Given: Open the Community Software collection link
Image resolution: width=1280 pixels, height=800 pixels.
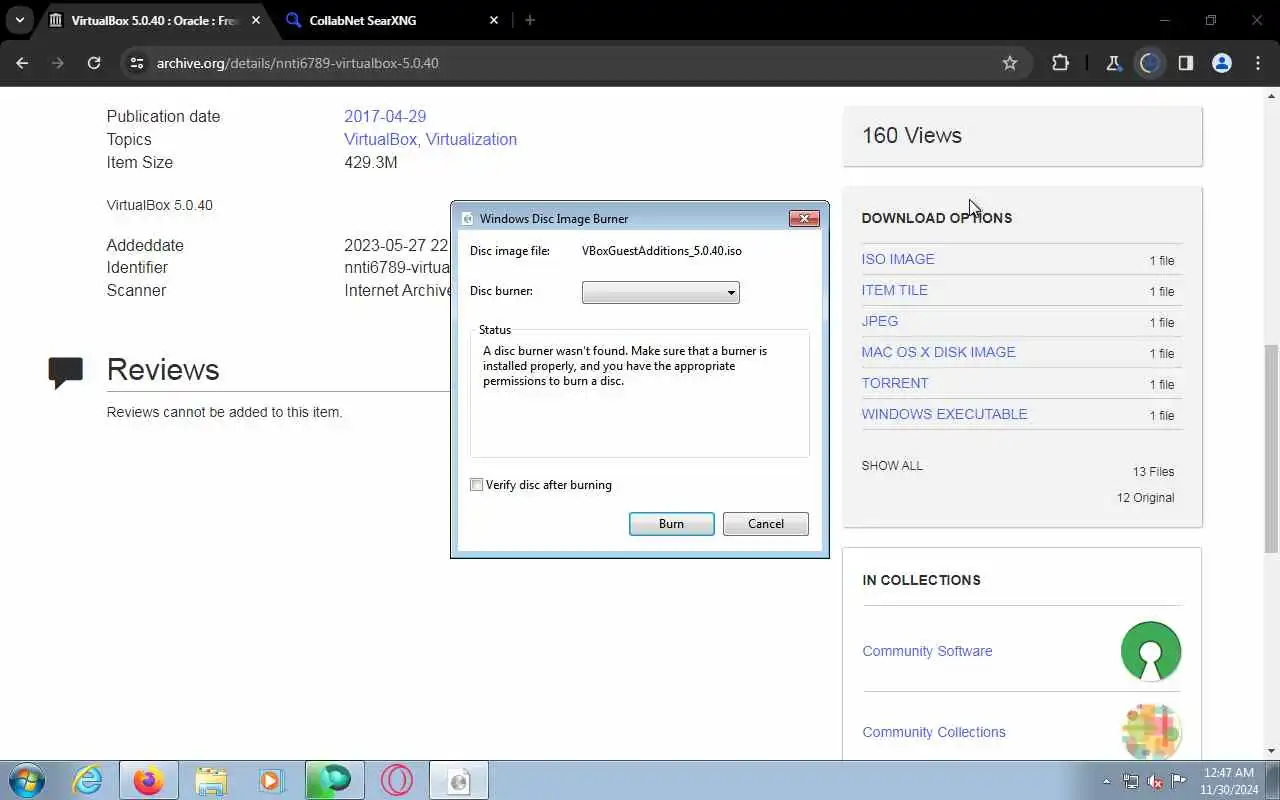Looking at the screenshot, I should 927,651.
